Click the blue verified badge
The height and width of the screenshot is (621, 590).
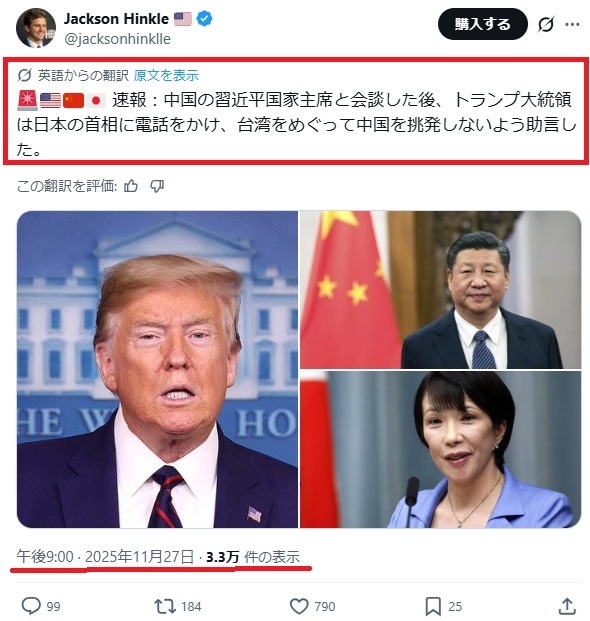click(x=204, y=19)
